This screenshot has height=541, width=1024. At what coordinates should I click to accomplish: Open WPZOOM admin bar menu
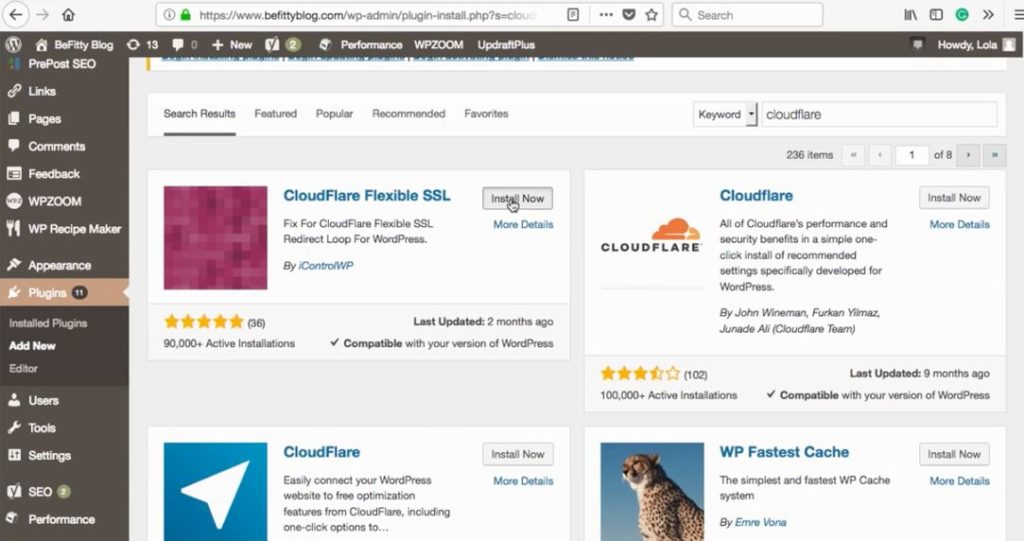coord(439,44)
